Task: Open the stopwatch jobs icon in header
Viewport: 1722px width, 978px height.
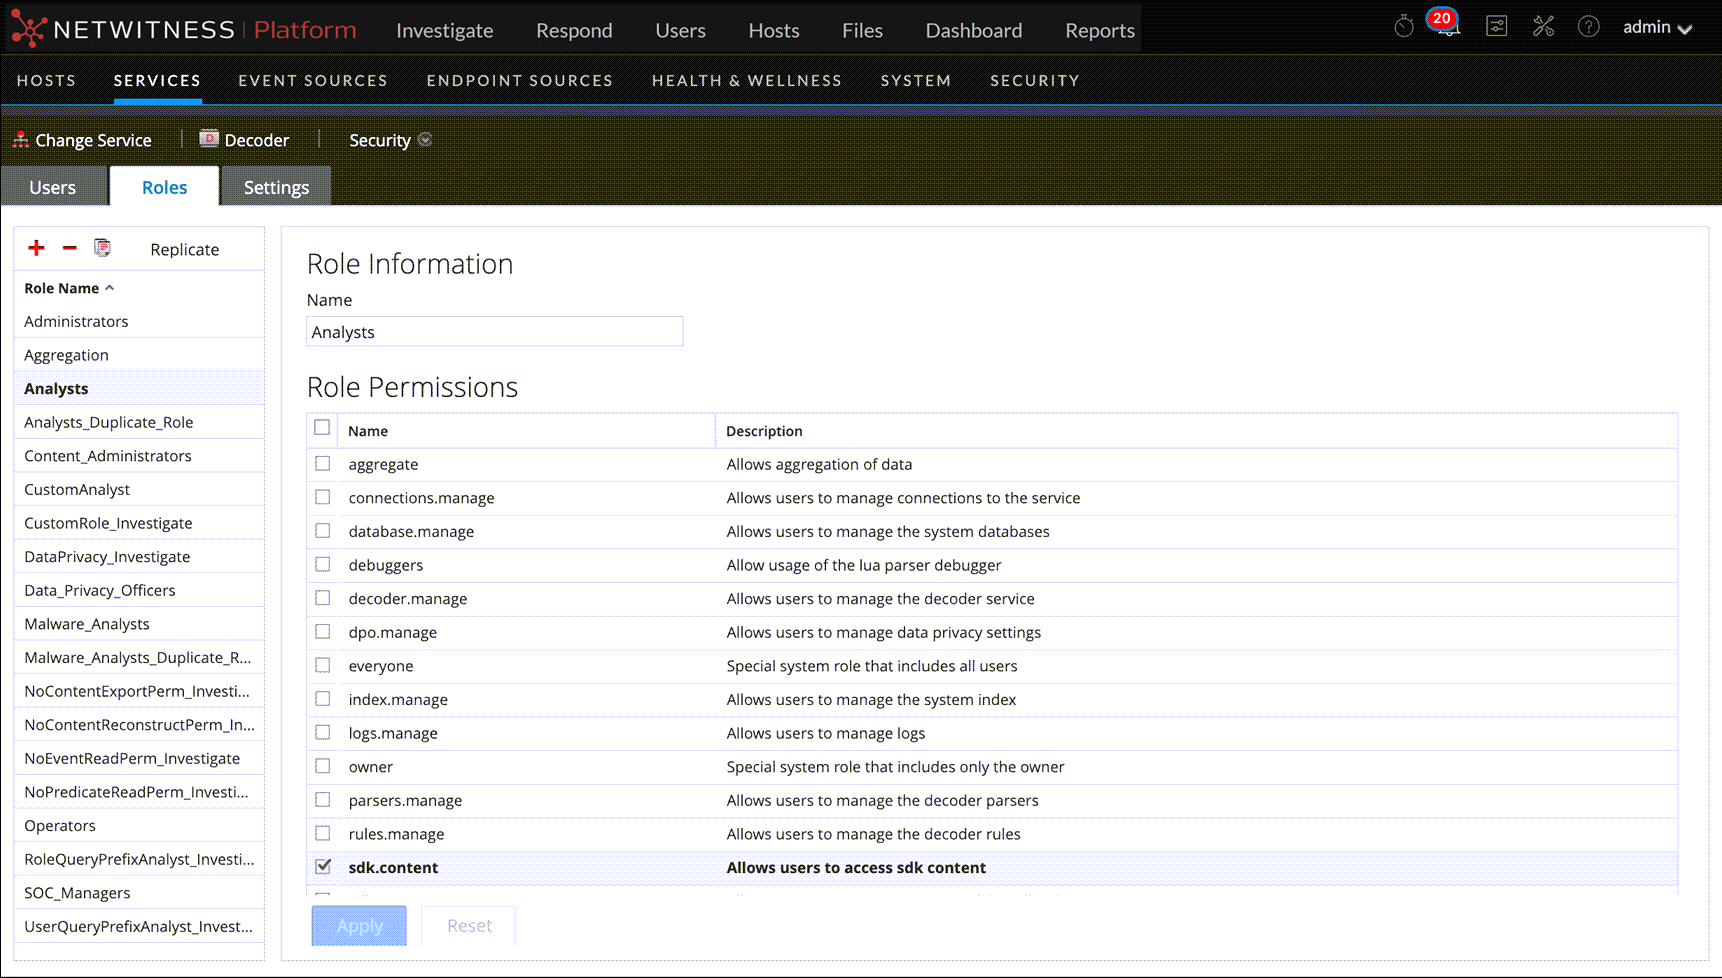Action: 1404,27
